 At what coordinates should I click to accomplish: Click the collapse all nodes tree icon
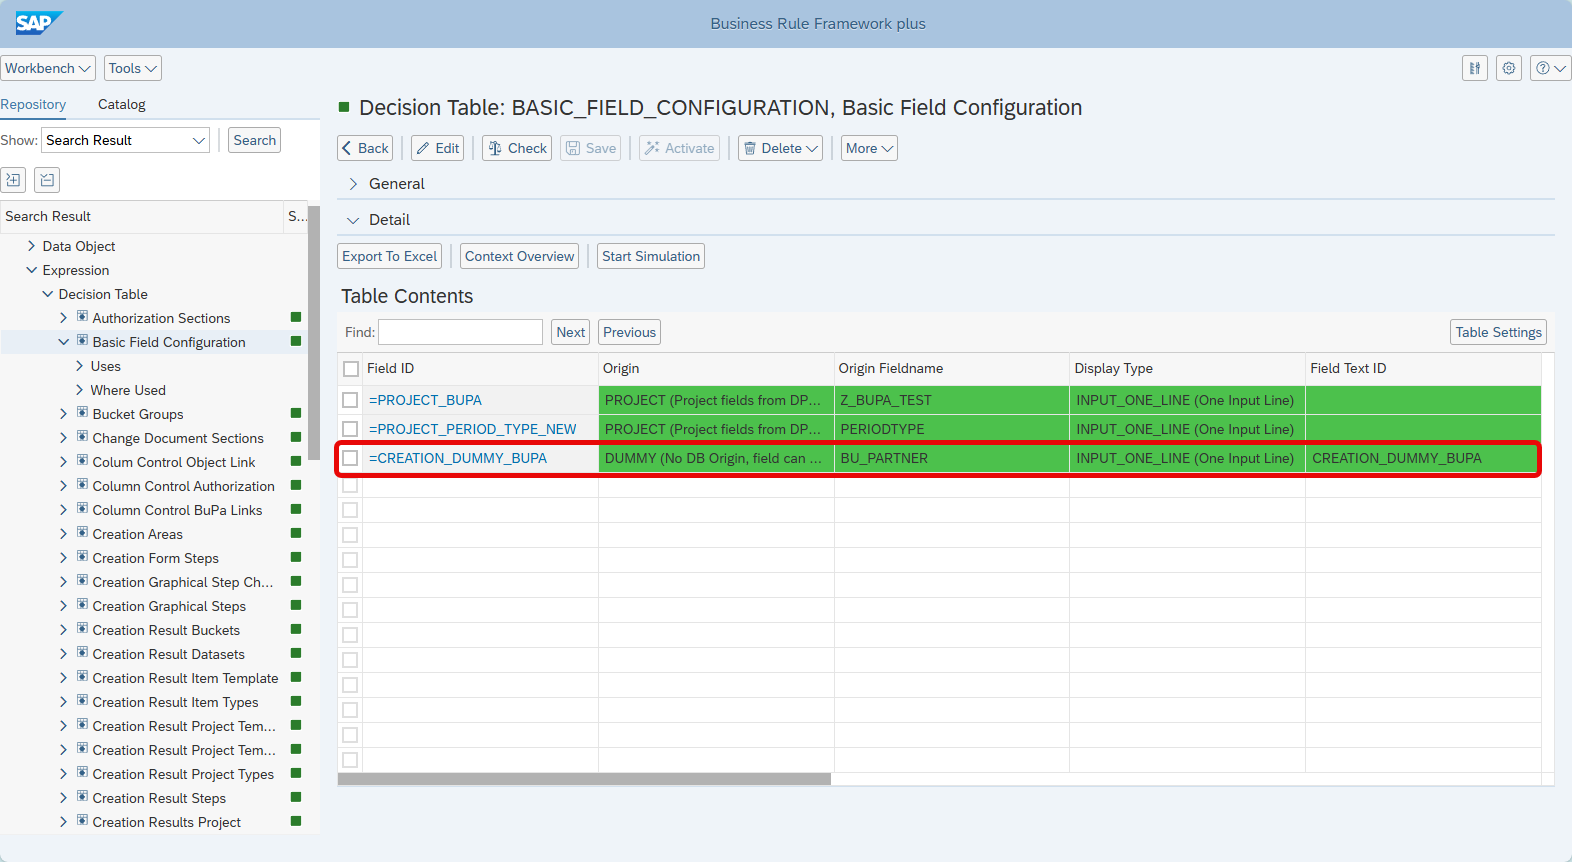(47, 180)
